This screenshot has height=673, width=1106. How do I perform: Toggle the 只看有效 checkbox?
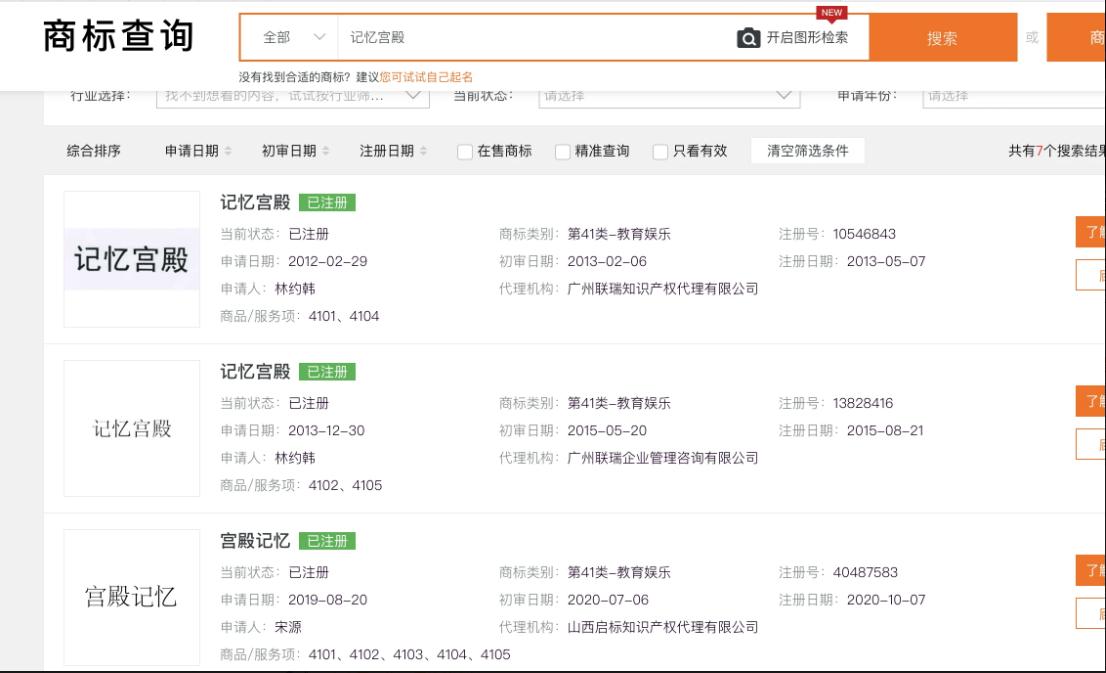(660, 152)
